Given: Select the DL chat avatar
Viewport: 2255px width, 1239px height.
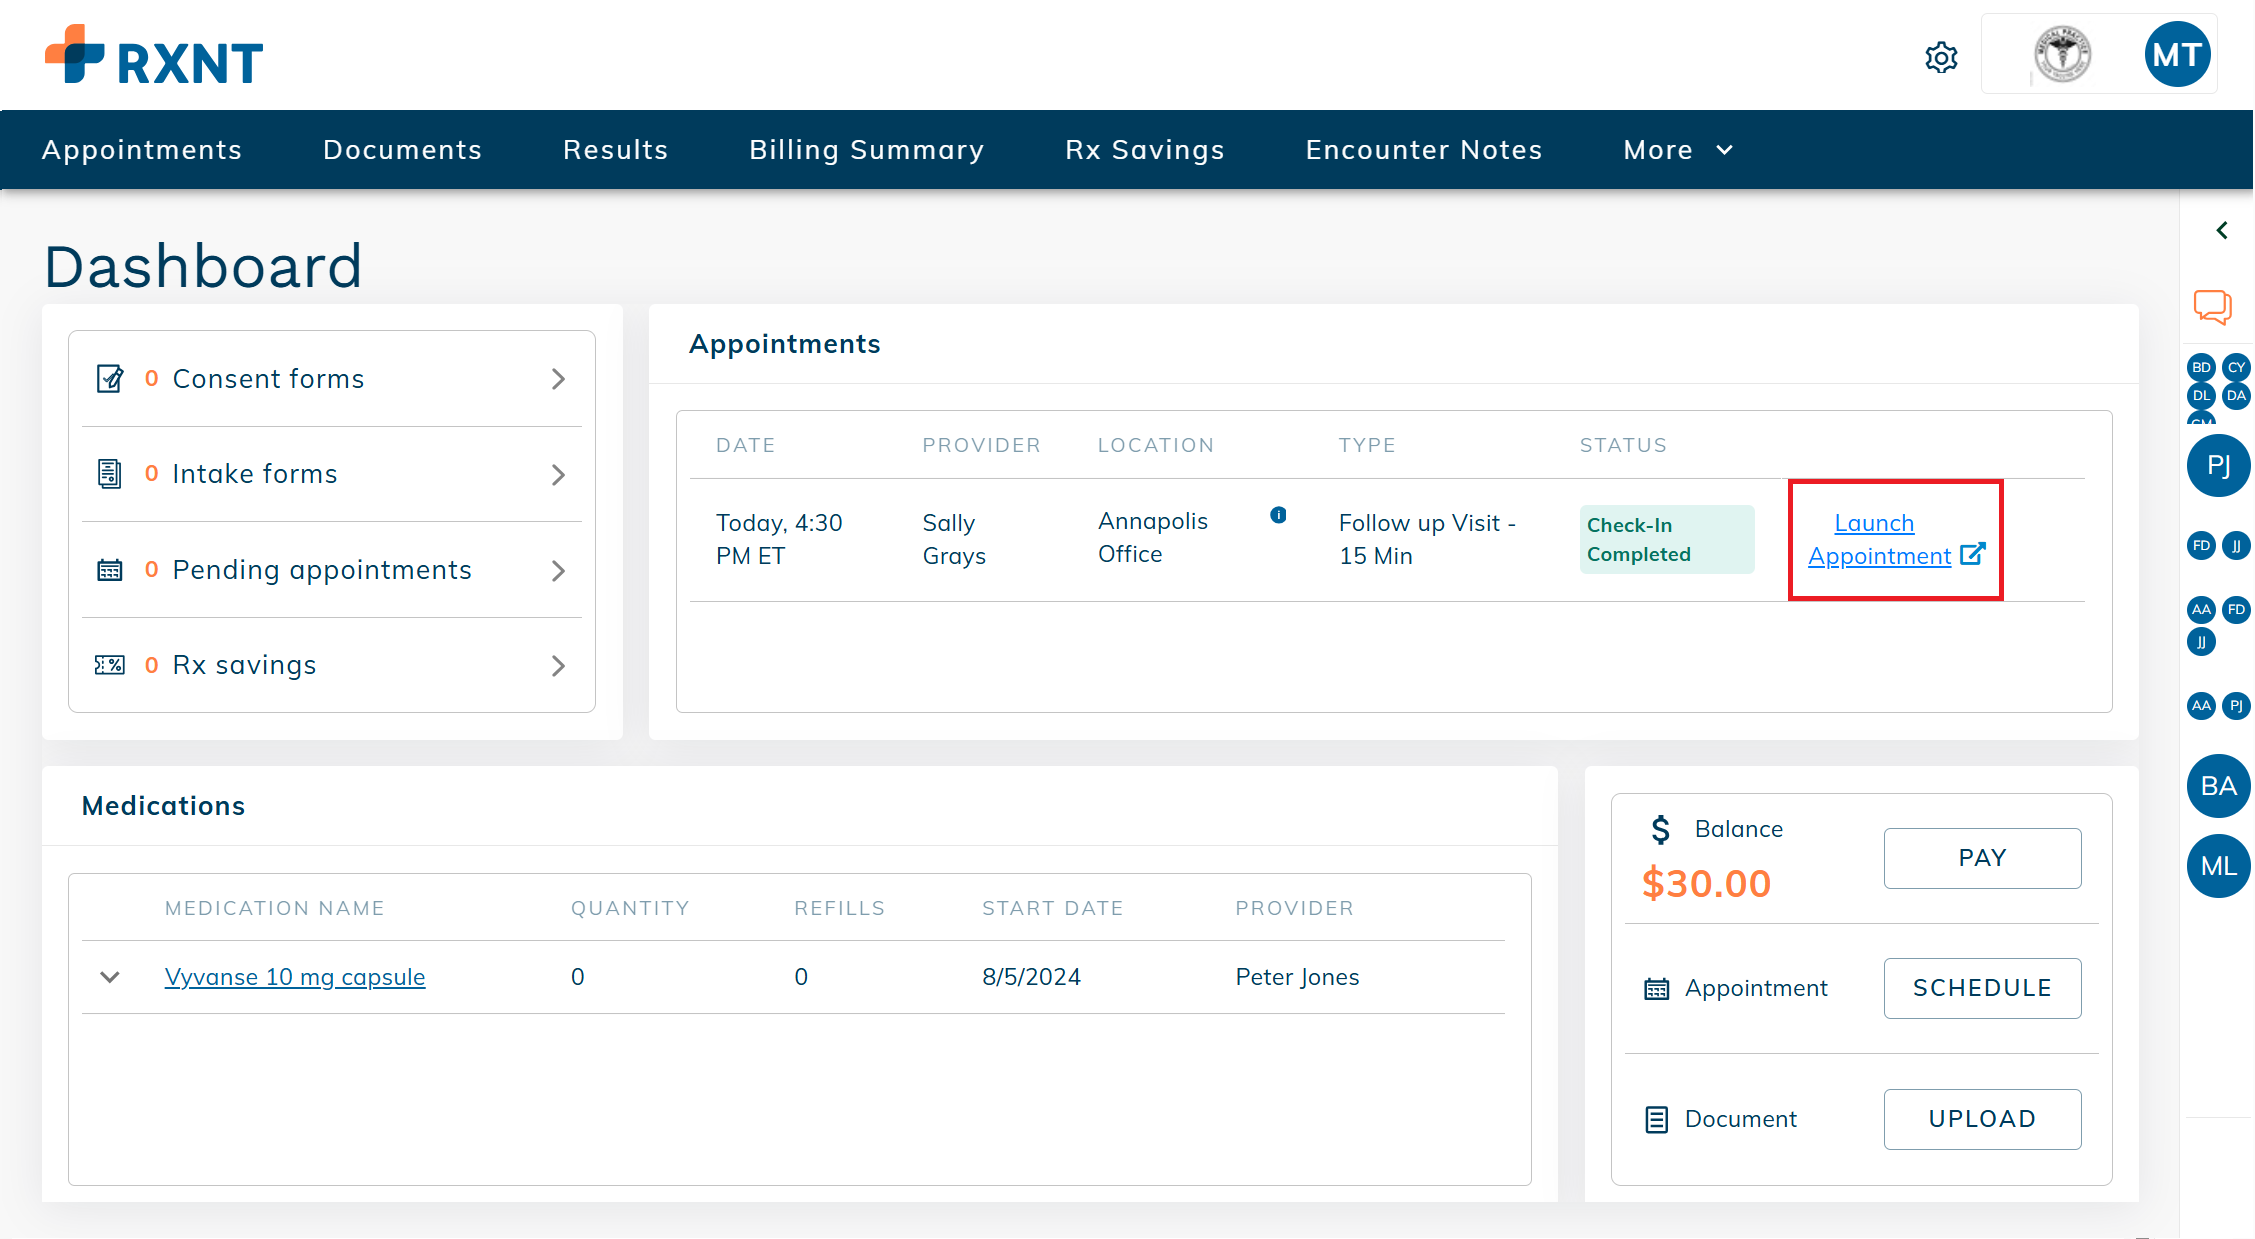Looking at the screenshot, I should pos(2201,395).
